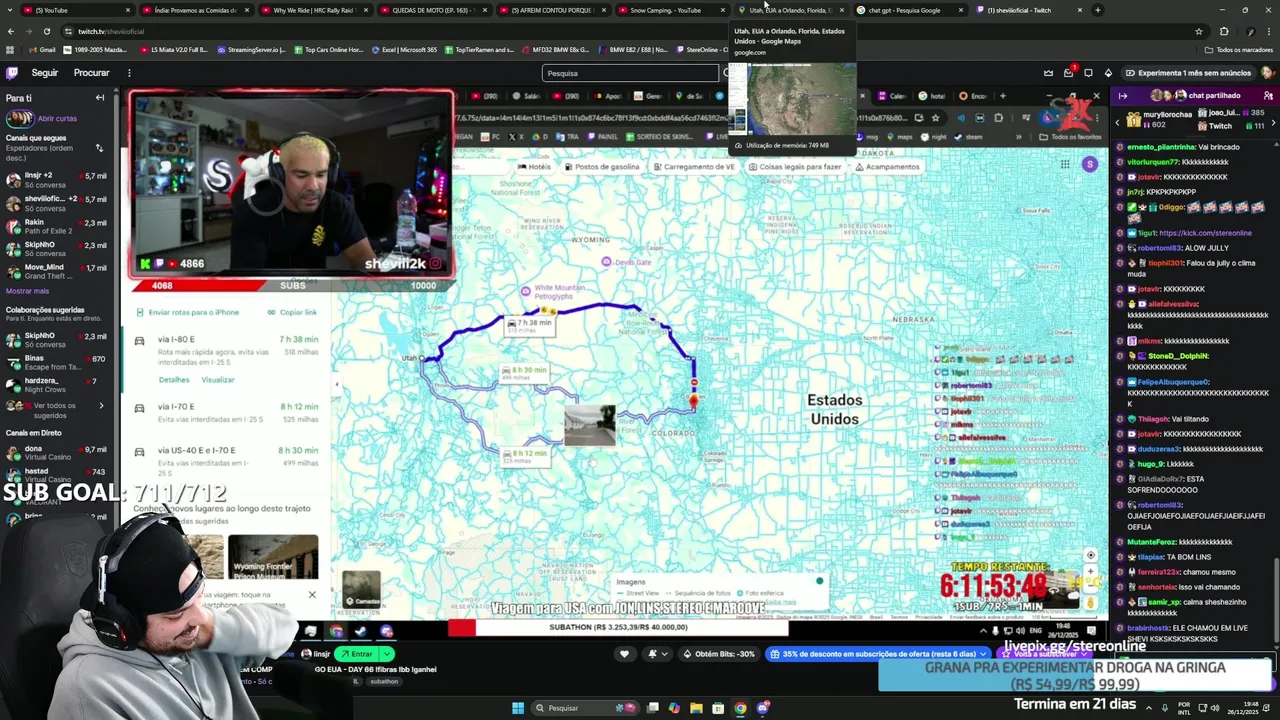Click the Get Bits diamond icon in the top bar

pyautogui.click(x=1108, y=73)
